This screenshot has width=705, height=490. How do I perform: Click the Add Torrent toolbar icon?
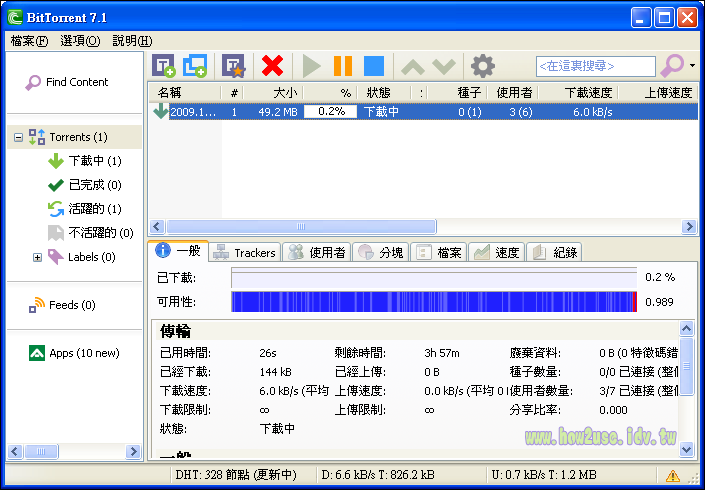[163, 66]
